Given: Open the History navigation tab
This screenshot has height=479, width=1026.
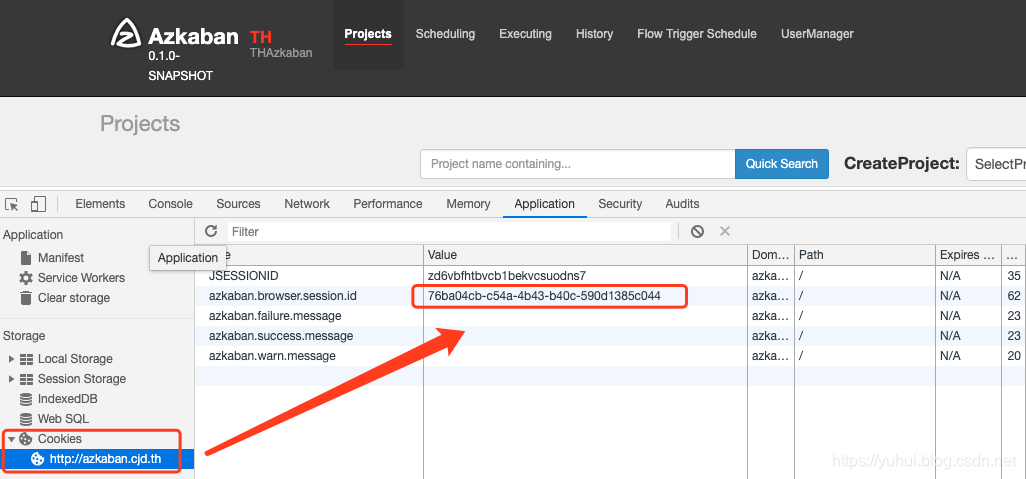Looking at the screenshot, I should [594, 34].
